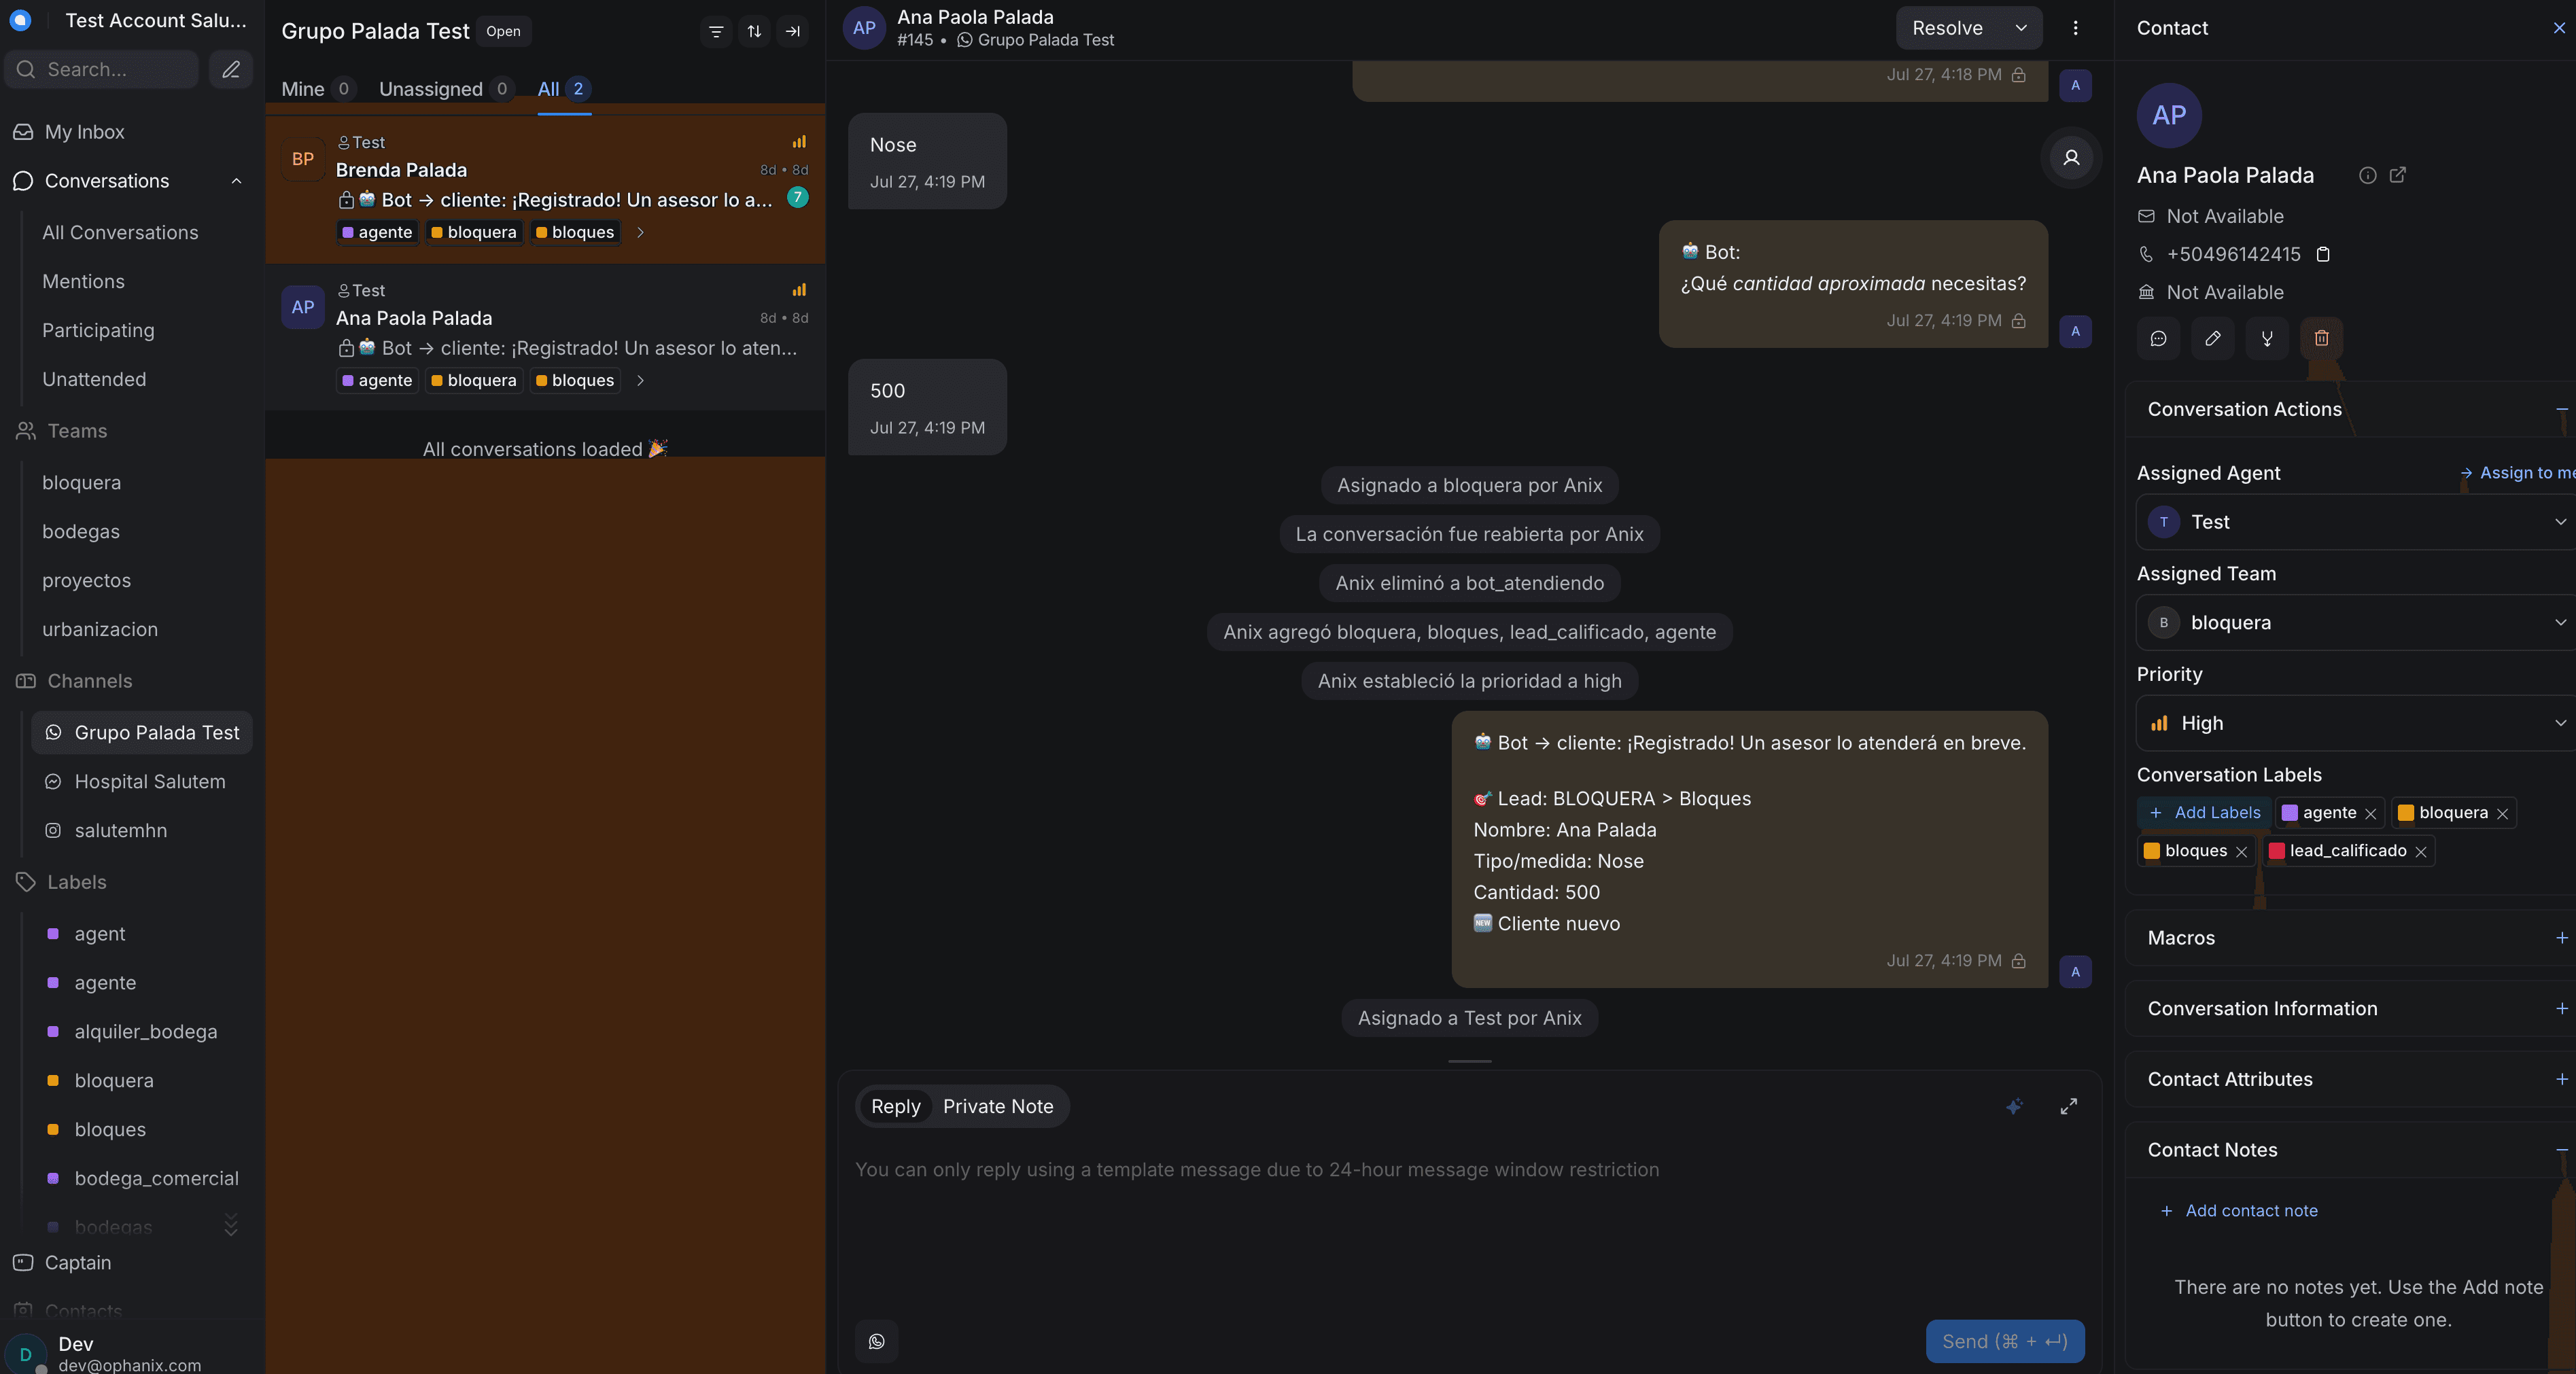2576x1374 pixels.
Task: Click the Send button
Action: click(x=2004, y=1341)
